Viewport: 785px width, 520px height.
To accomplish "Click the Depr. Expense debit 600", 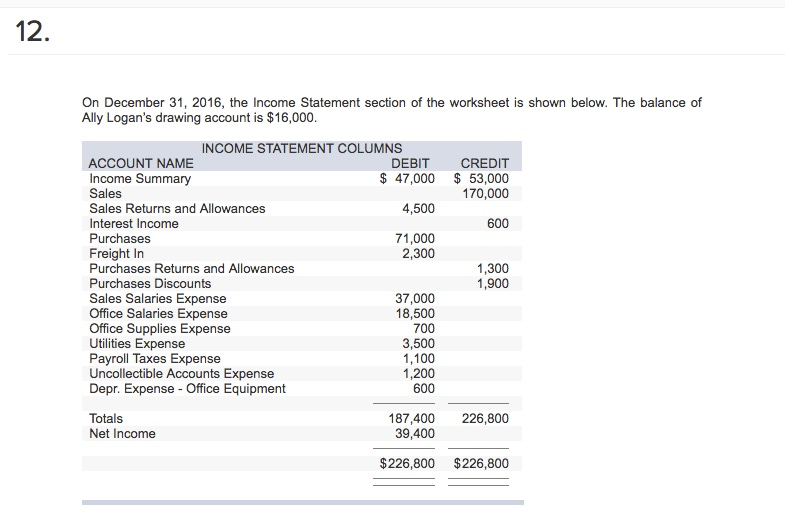I will 424,389.
